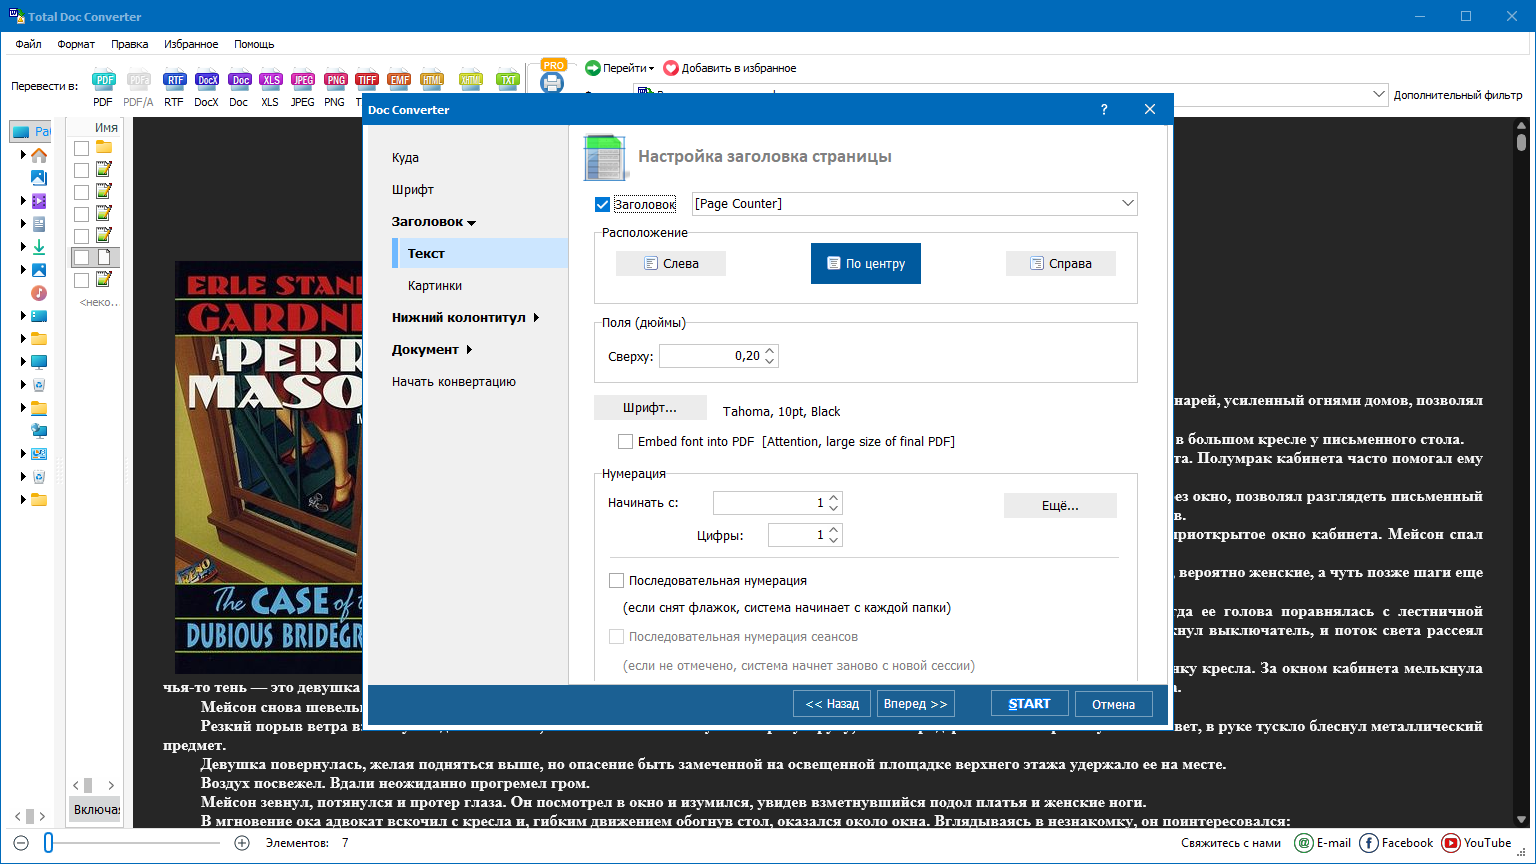
Task: Expand Нижний колонтитул section
Action: pos(465,318)
